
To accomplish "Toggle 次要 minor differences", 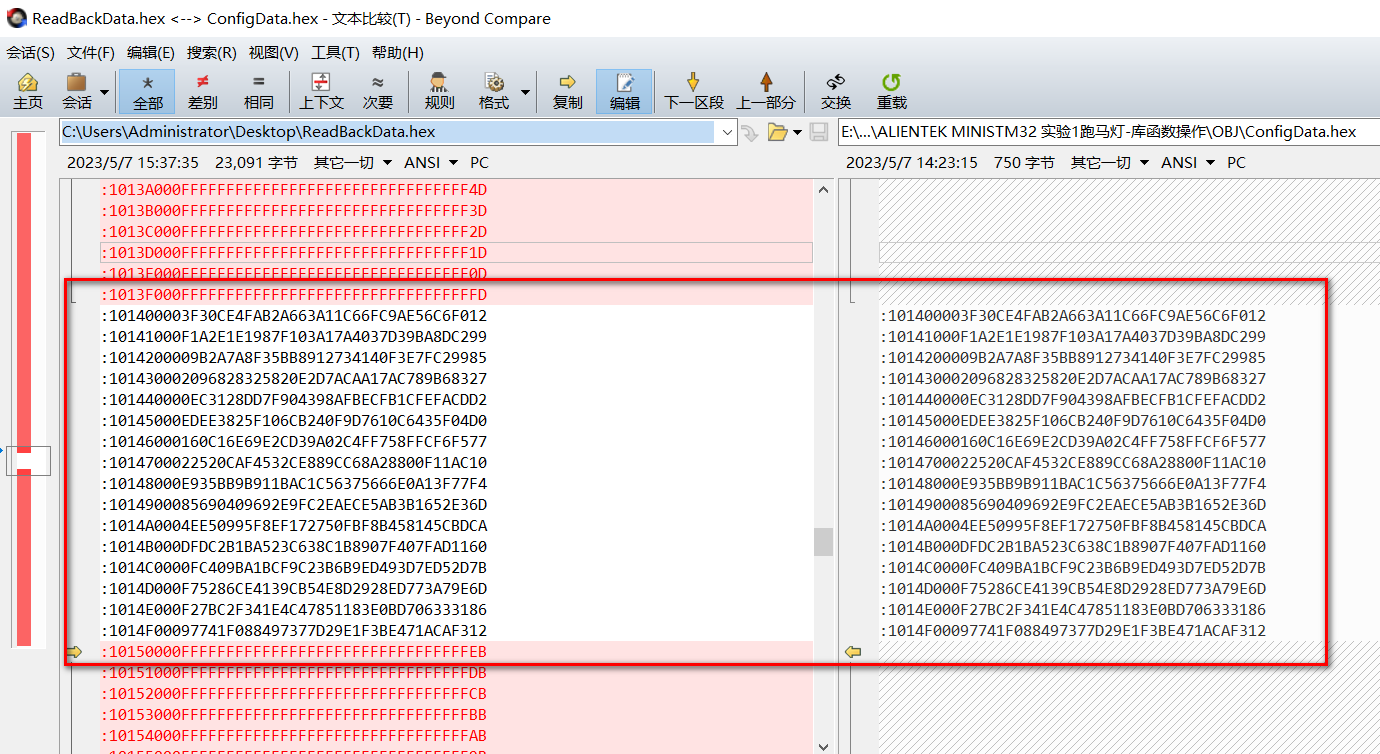I will click(x=377, y=91).
